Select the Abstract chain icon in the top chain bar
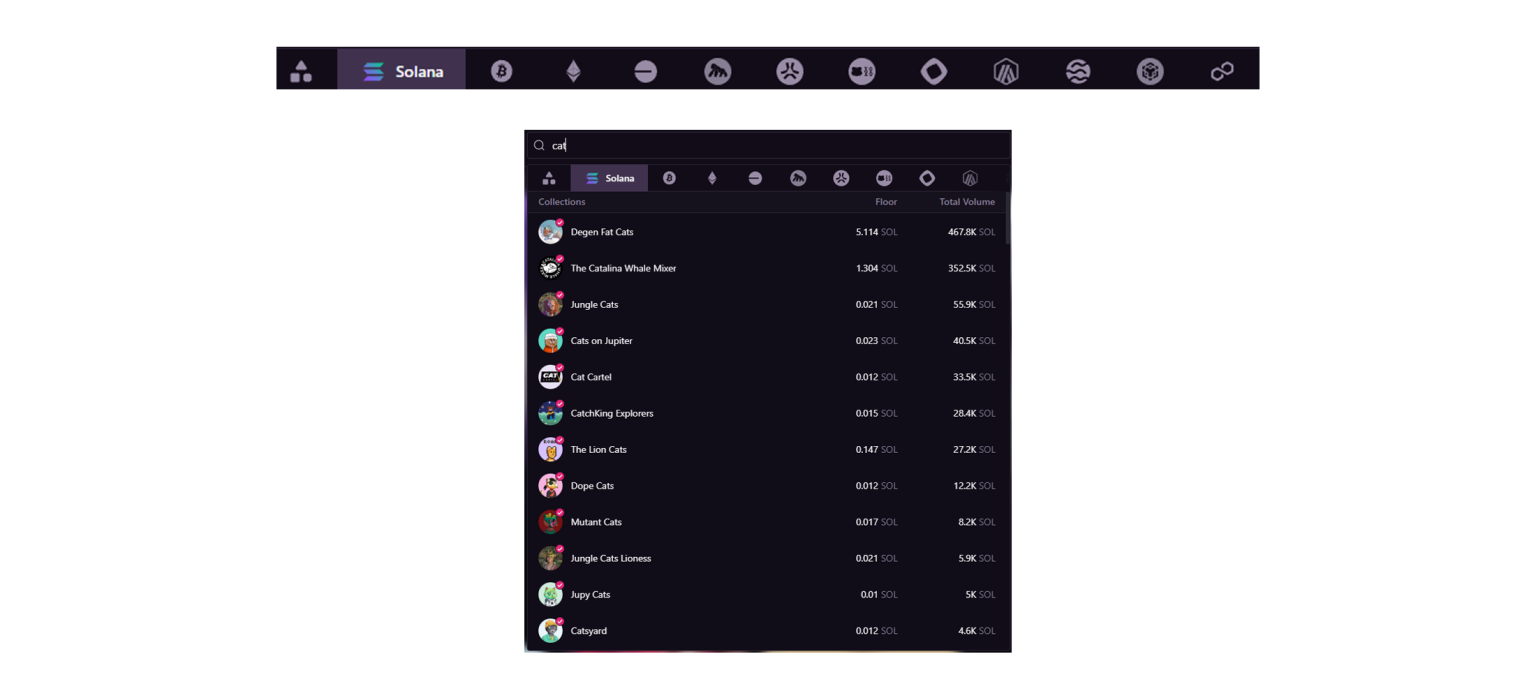The width and height of the screenshot is (1536, 698). point(789,71)
